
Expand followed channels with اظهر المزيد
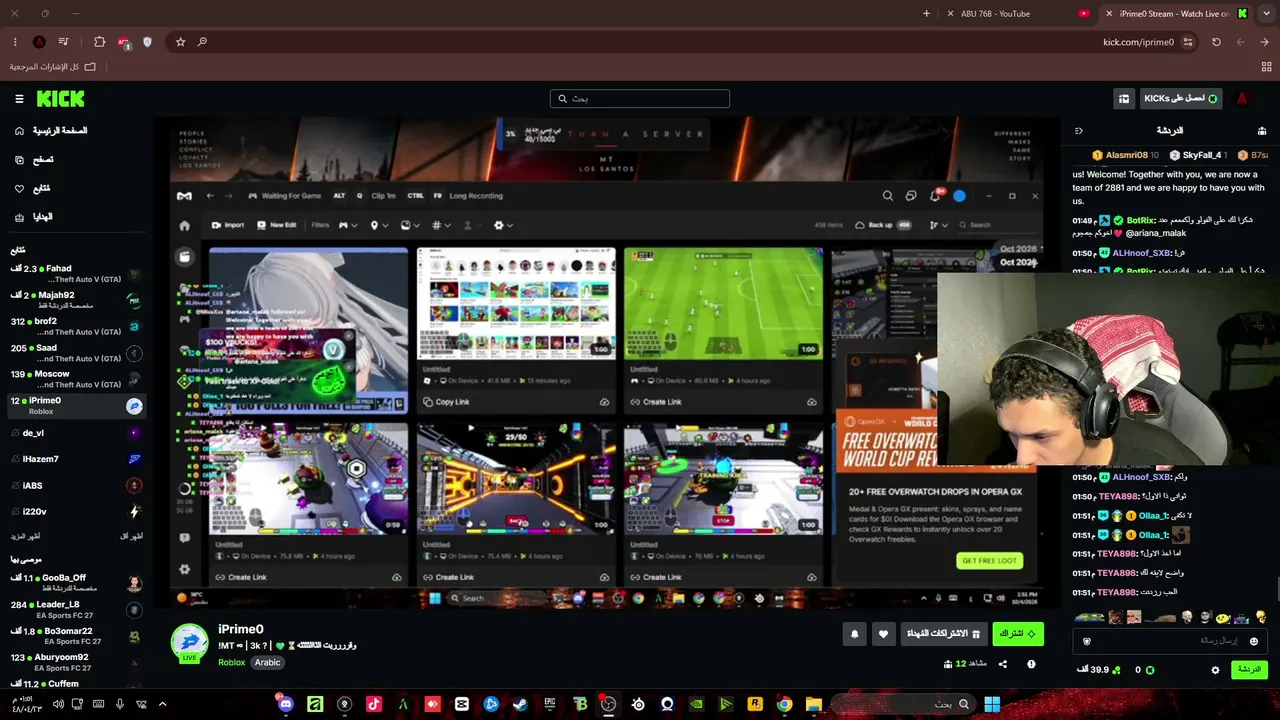tap(26, 537)
